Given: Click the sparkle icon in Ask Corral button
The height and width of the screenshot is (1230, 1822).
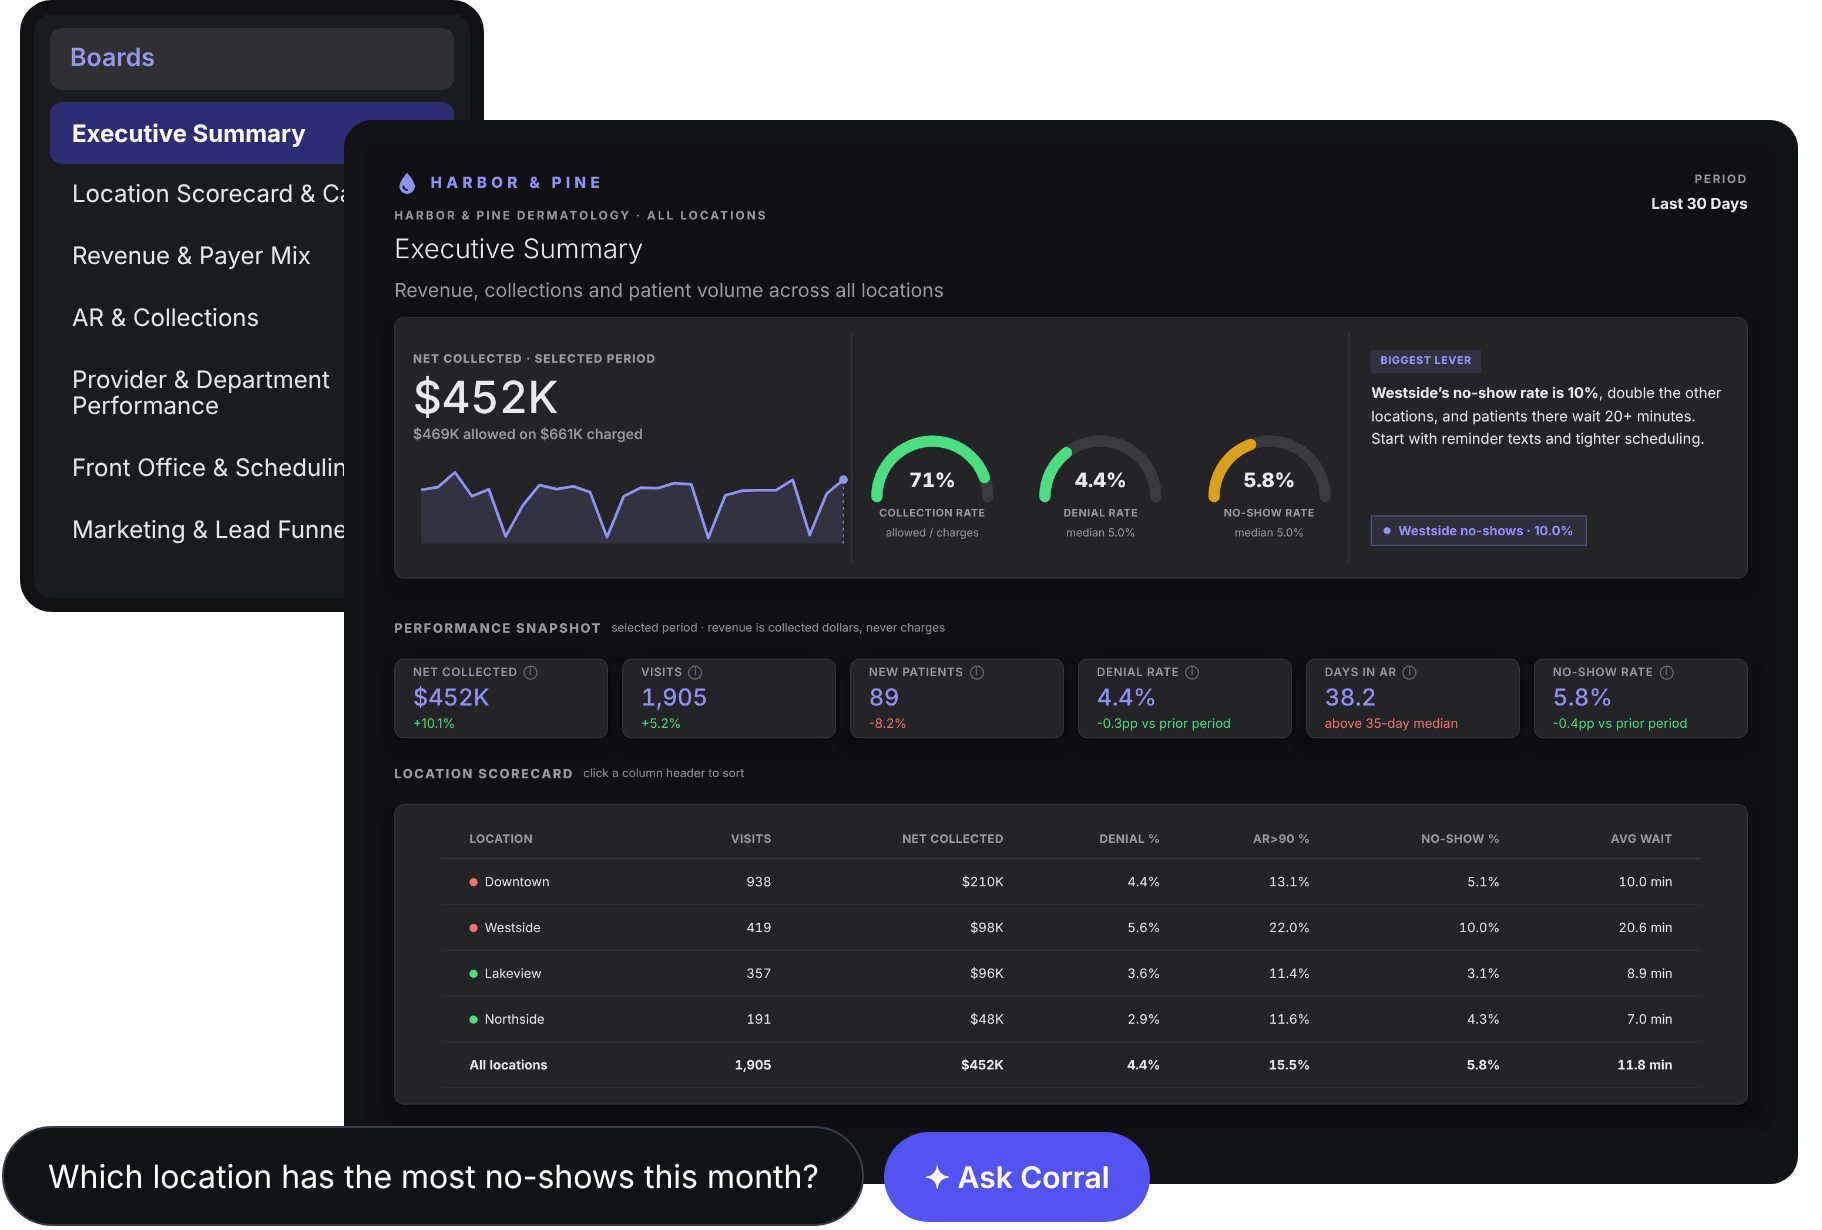Looking at the screenshot, I should [x=937, y=1177].
